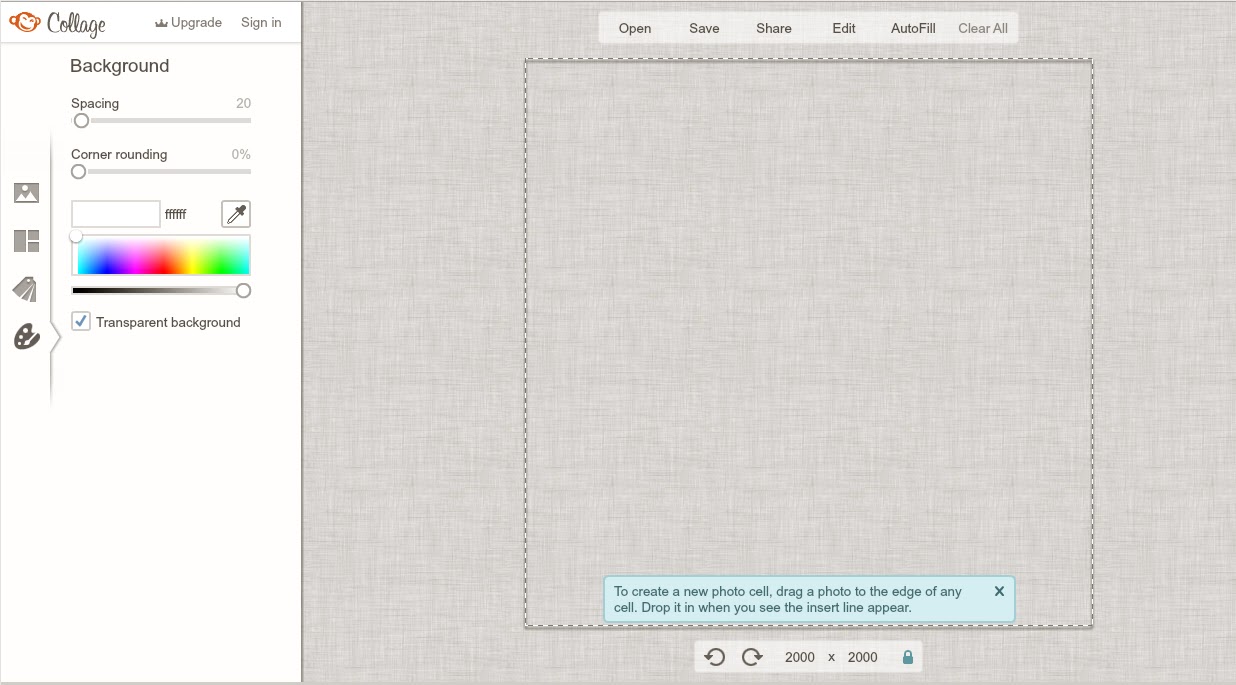This screenshot has height=685, width=1236.
Task: Run AutoFill on the collage
Action: pyautogui.click(x=912, y=28)
